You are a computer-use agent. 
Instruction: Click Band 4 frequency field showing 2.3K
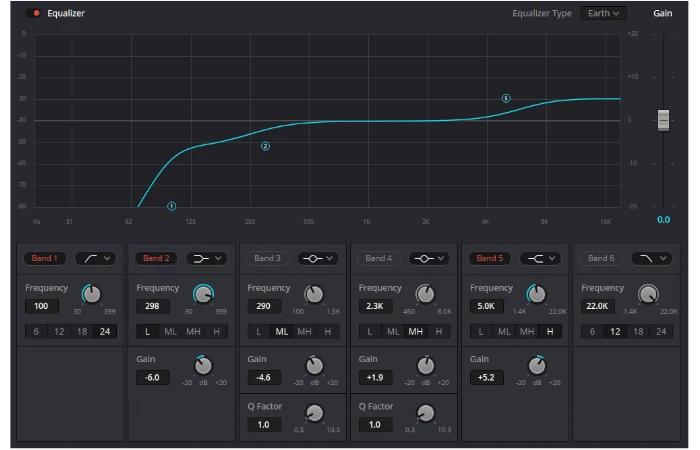pyautogui.click(x=375, y=306)
